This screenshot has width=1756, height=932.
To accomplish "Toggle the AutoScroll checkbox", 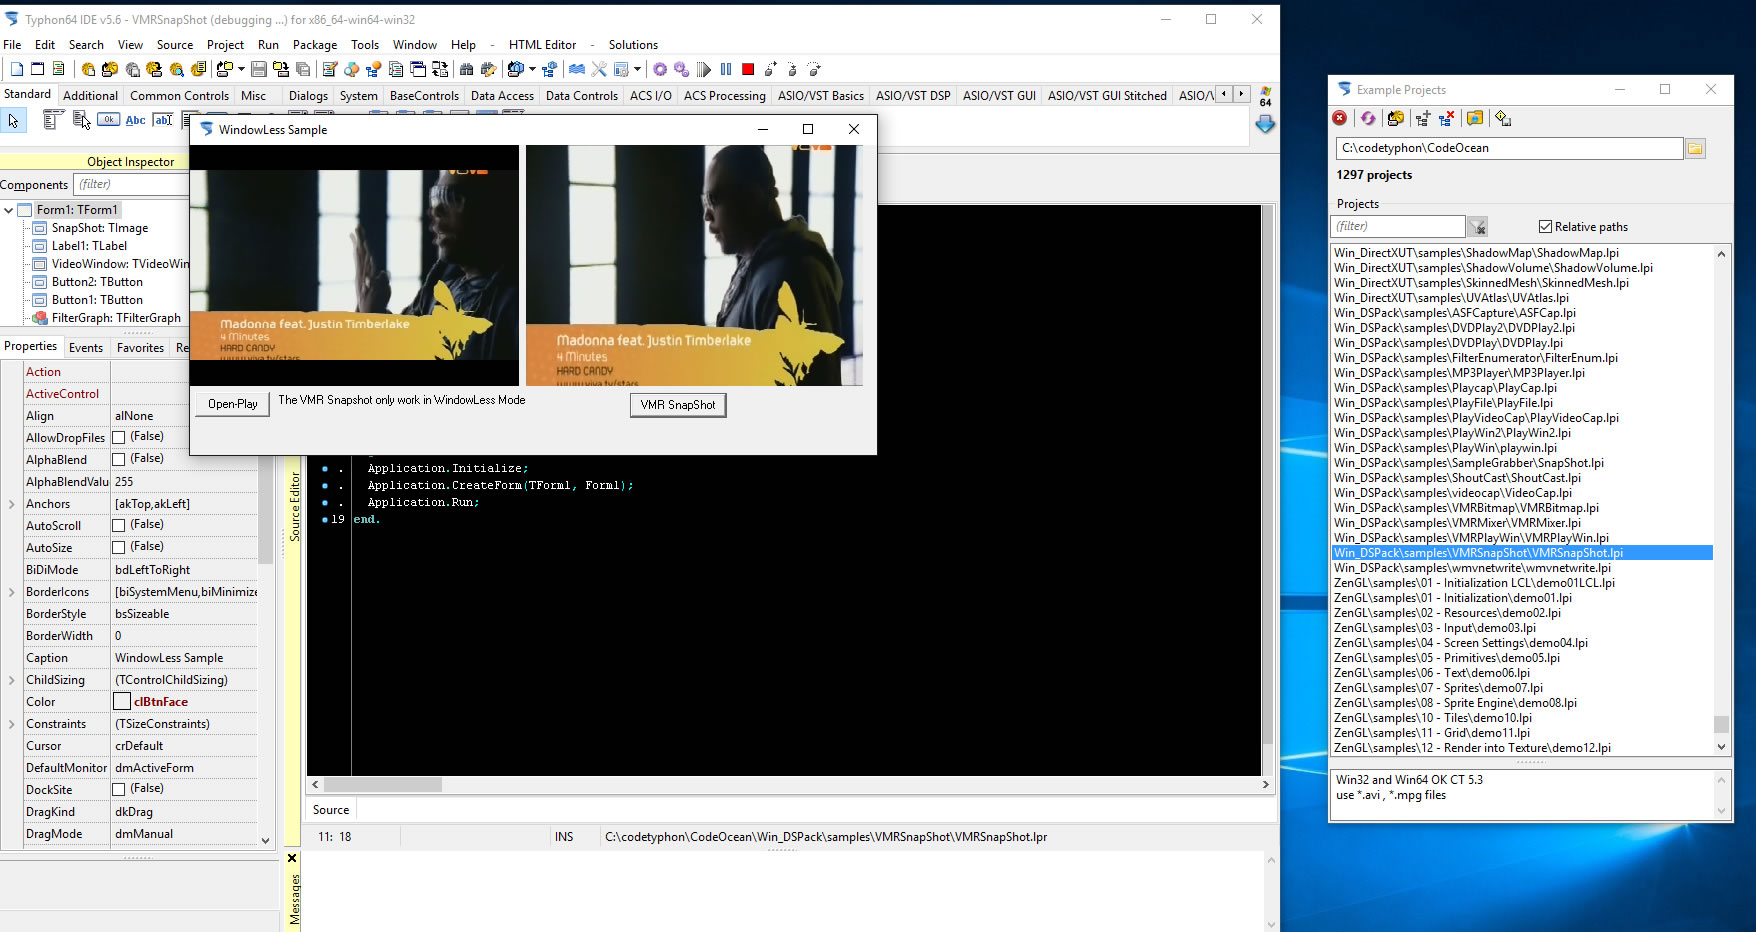I will (x=118, y=525).
